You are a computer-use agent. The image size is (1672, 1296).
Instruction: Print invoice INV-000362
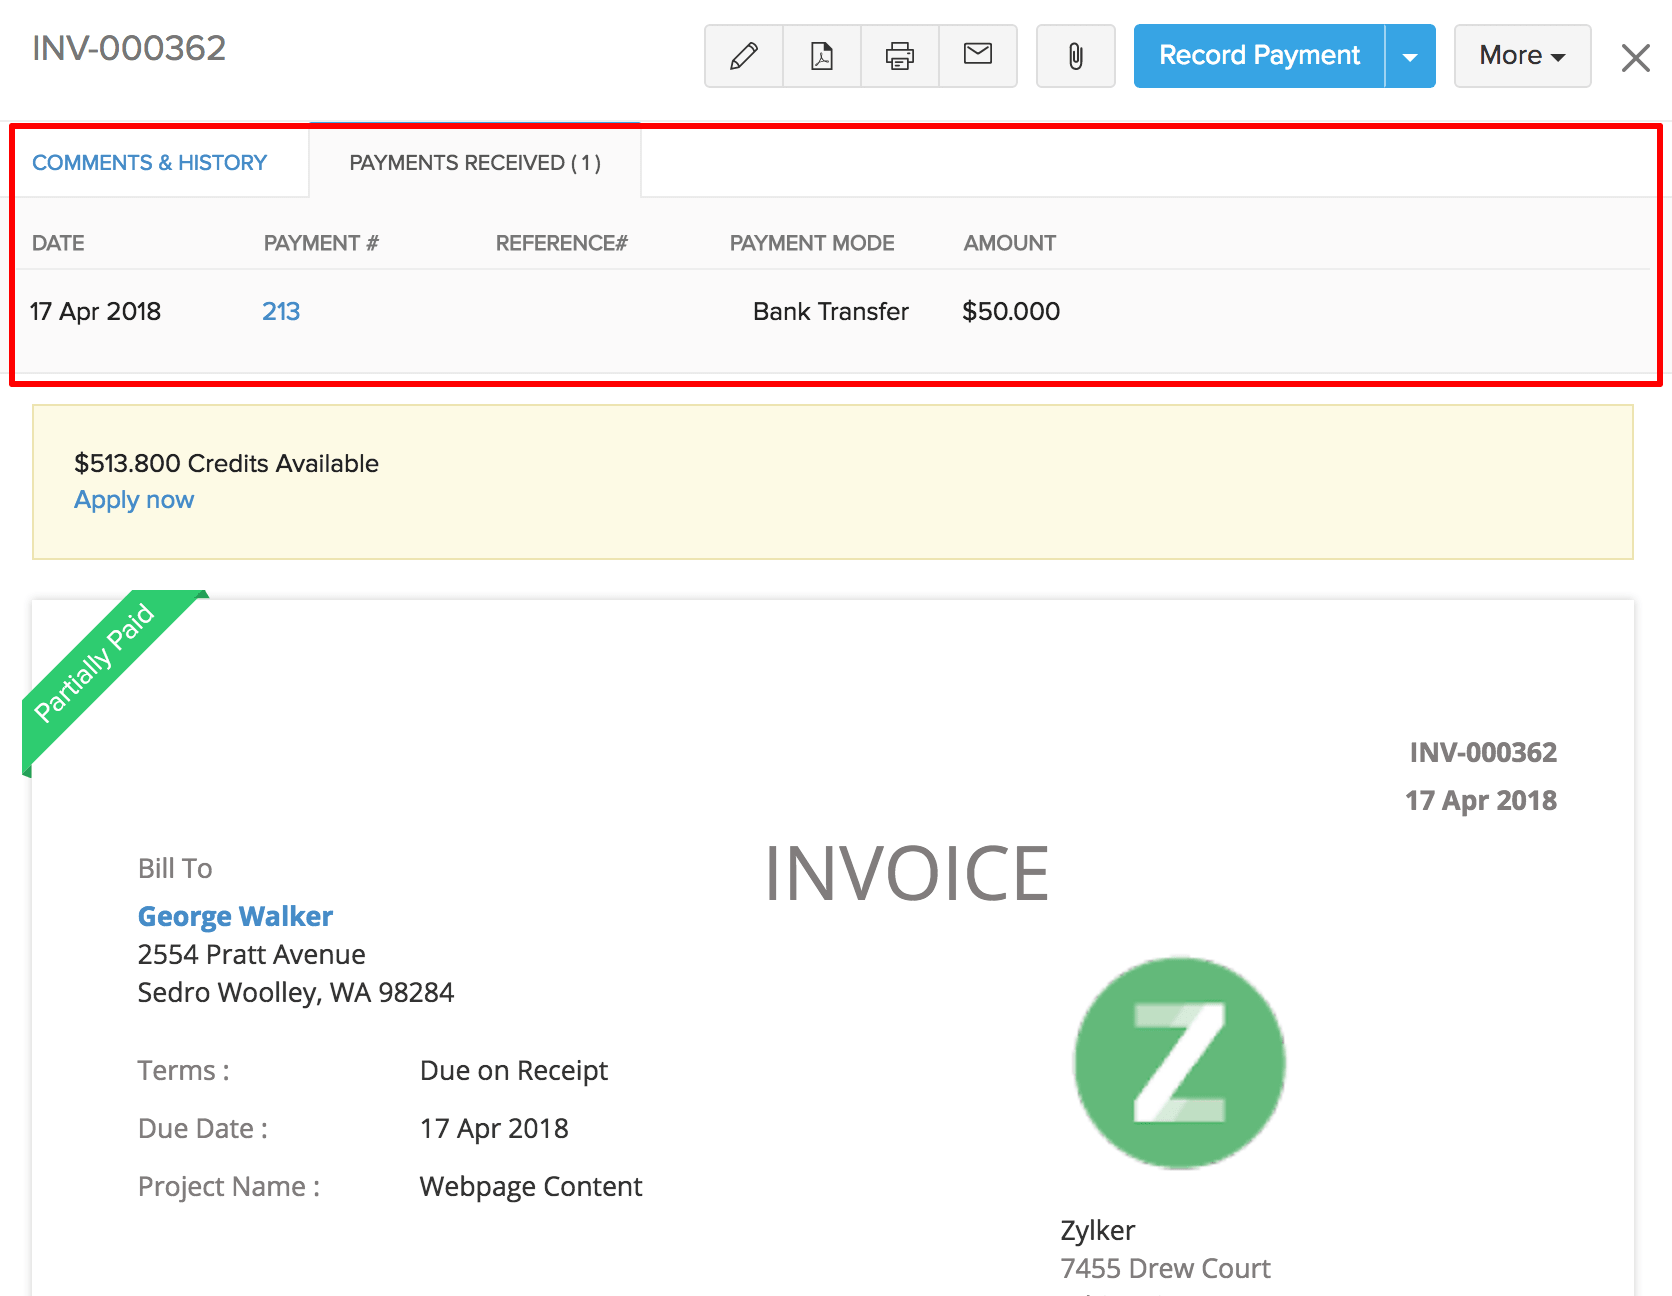[x=898, y=56]
